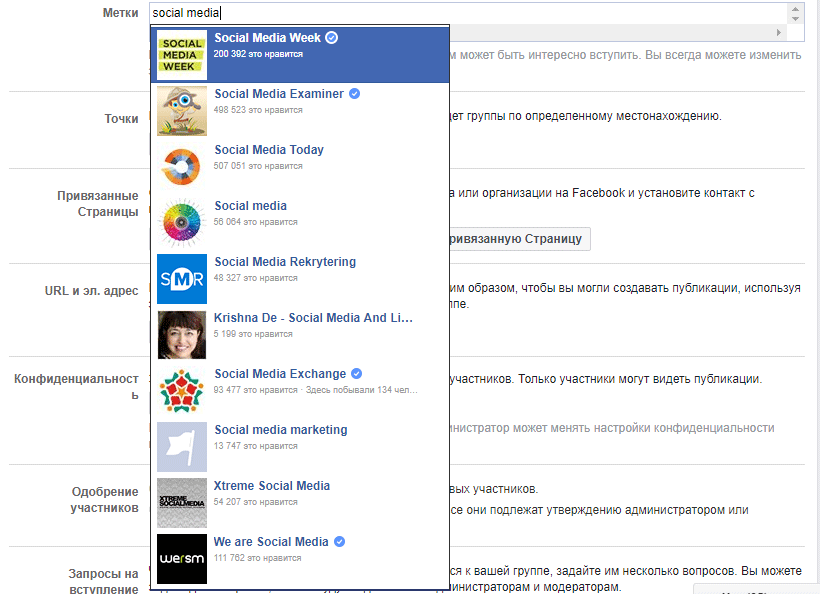Click the Xtreme Social Media logo thumbnail

(181, 502)
